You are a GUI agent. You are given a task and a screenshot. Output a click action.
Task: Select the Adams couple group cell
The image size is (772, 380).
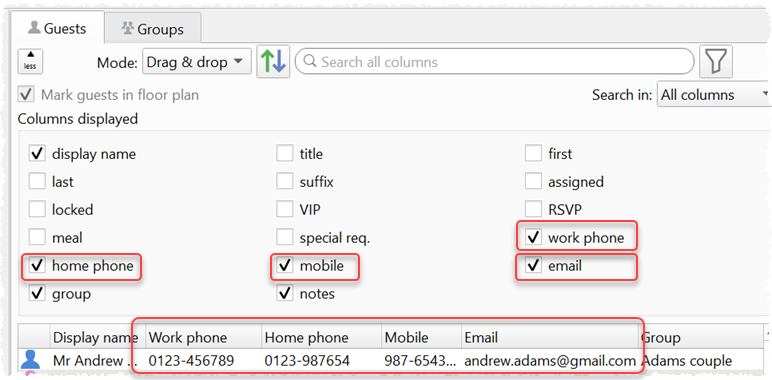[x=702, y=361]
